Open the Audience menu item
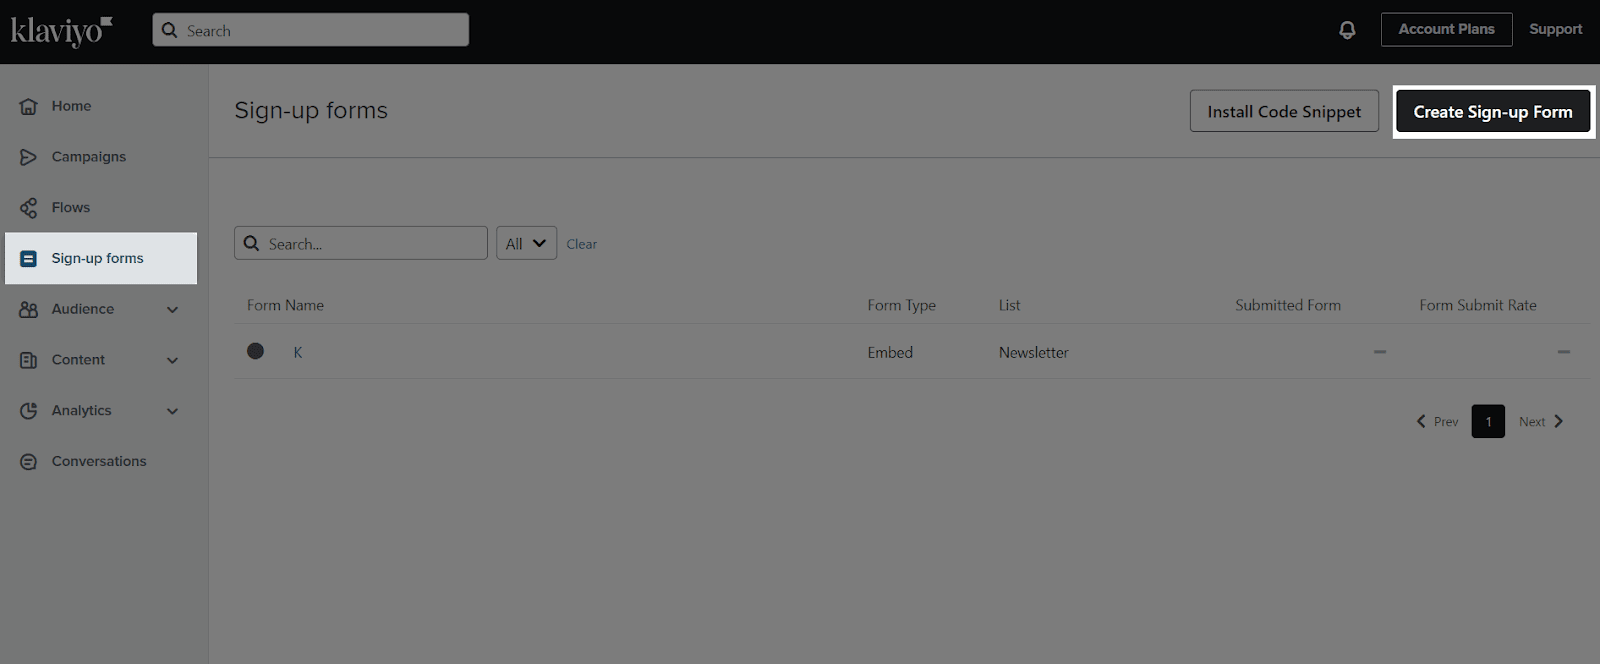 pos(83,309)
